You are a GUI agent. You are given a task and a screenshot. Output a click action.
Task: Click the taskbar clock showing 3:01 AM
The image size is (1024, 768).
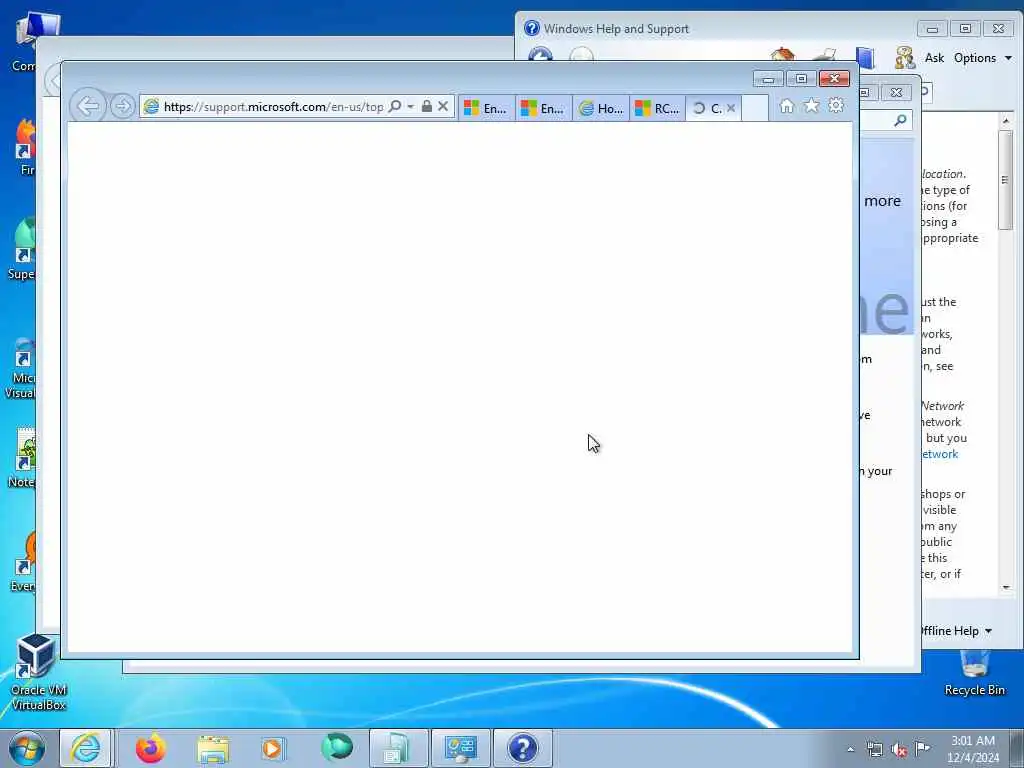pos(973,749)
